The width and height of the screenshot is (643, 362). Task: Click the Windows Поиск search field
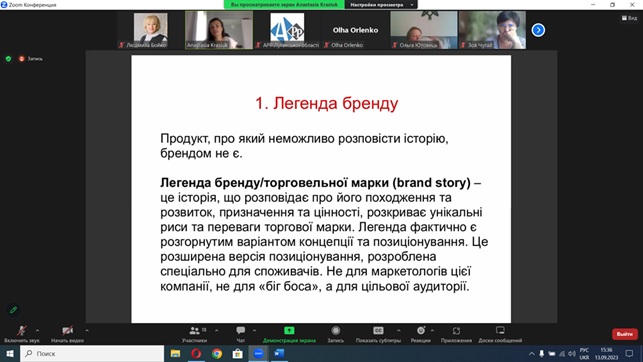click(92, 353)
